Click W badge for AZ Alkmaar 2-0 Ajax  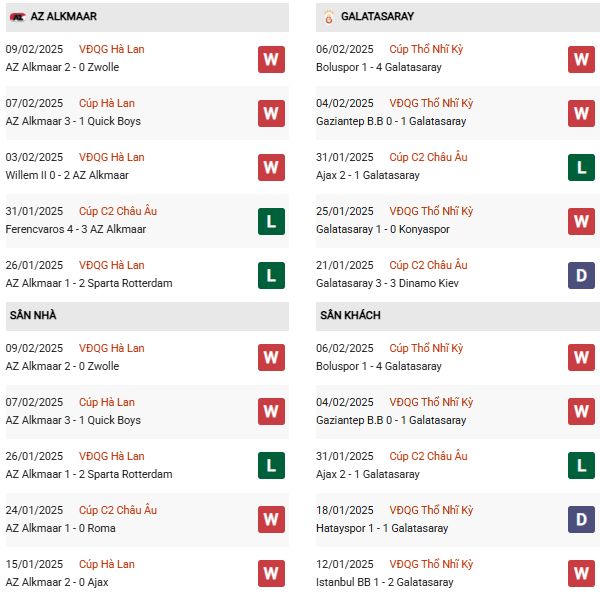(x=271, y=574)
